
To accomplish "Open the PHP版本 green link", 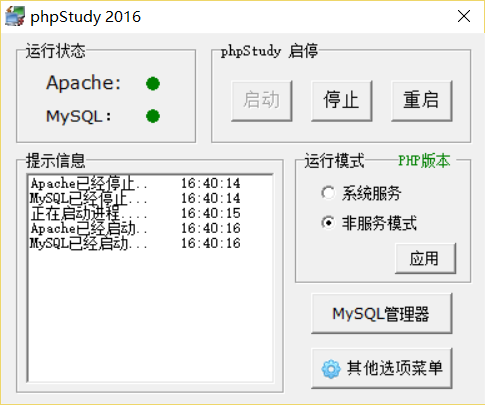I will click(424, 161).
